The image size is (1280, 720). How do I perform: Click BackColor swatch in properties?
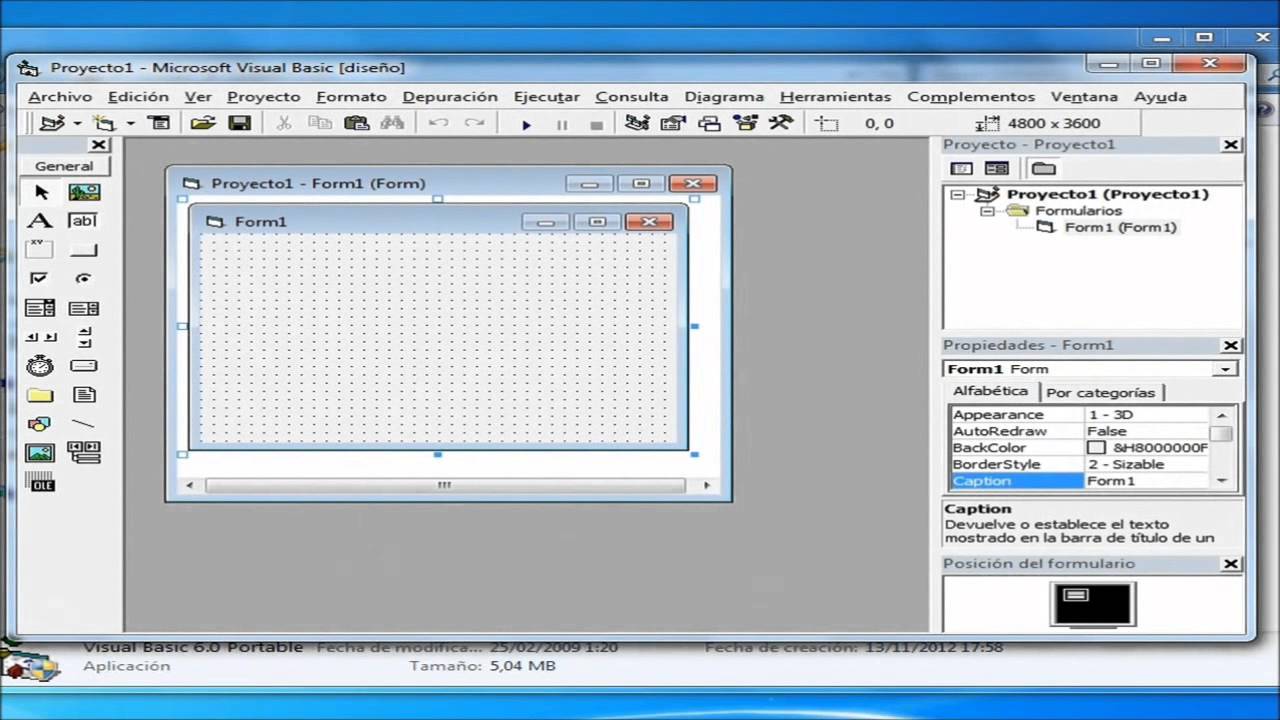point(1096,448)
